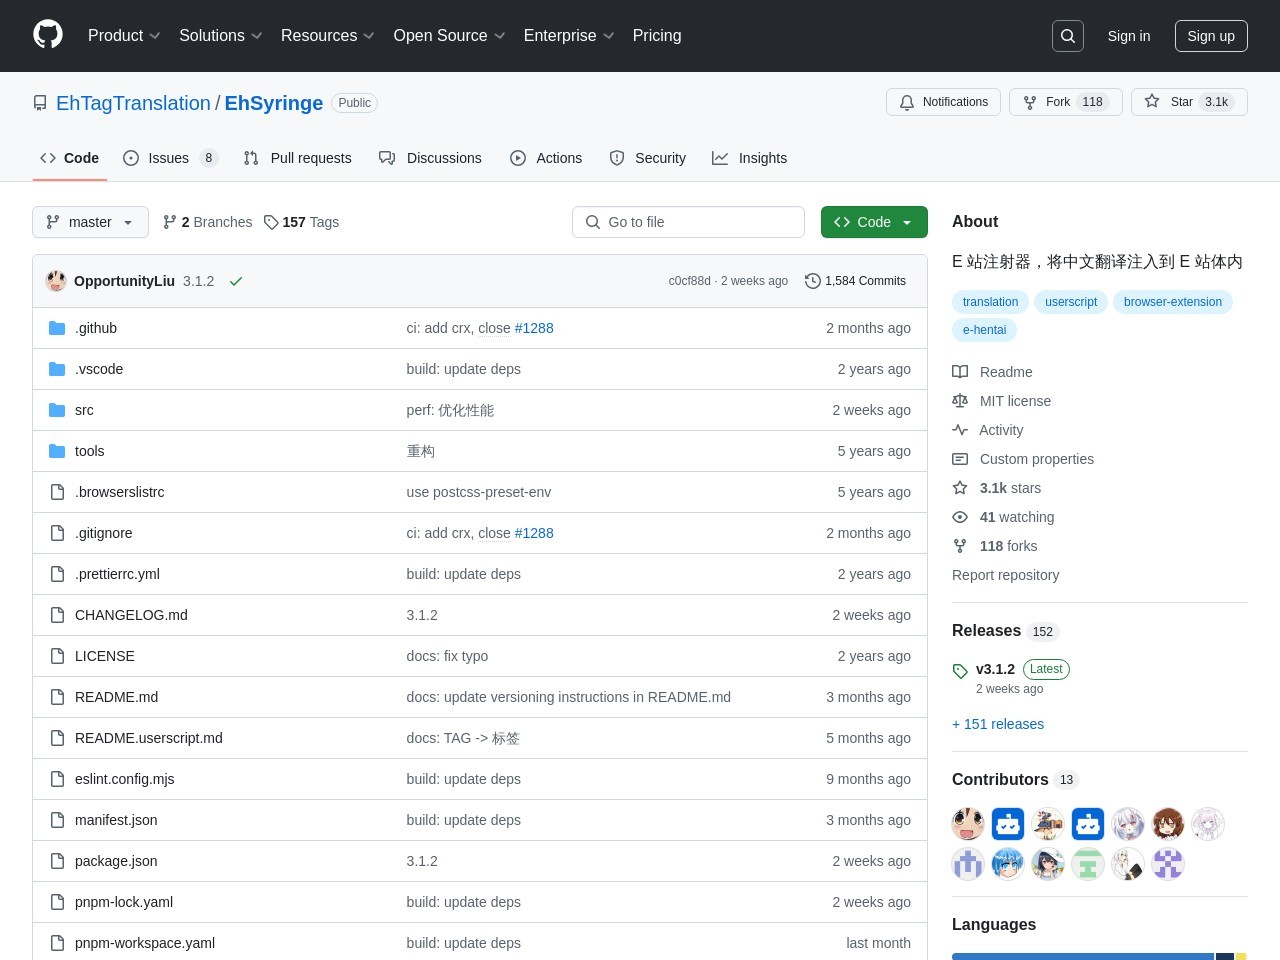Open the Pricing link in header
1280x960 pixels.
pyautogui.click(x=657, y=36)
